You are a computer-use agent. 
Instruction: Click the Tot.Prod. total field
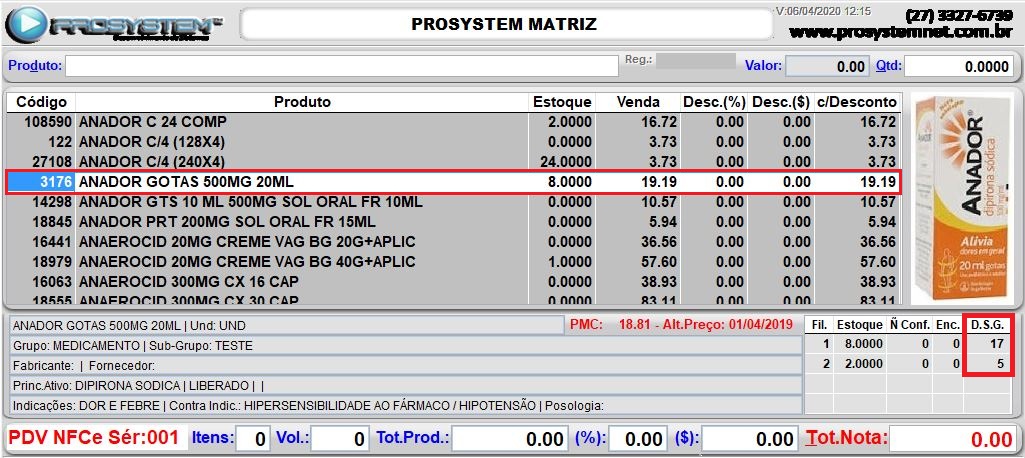click(x=510, y=438)
